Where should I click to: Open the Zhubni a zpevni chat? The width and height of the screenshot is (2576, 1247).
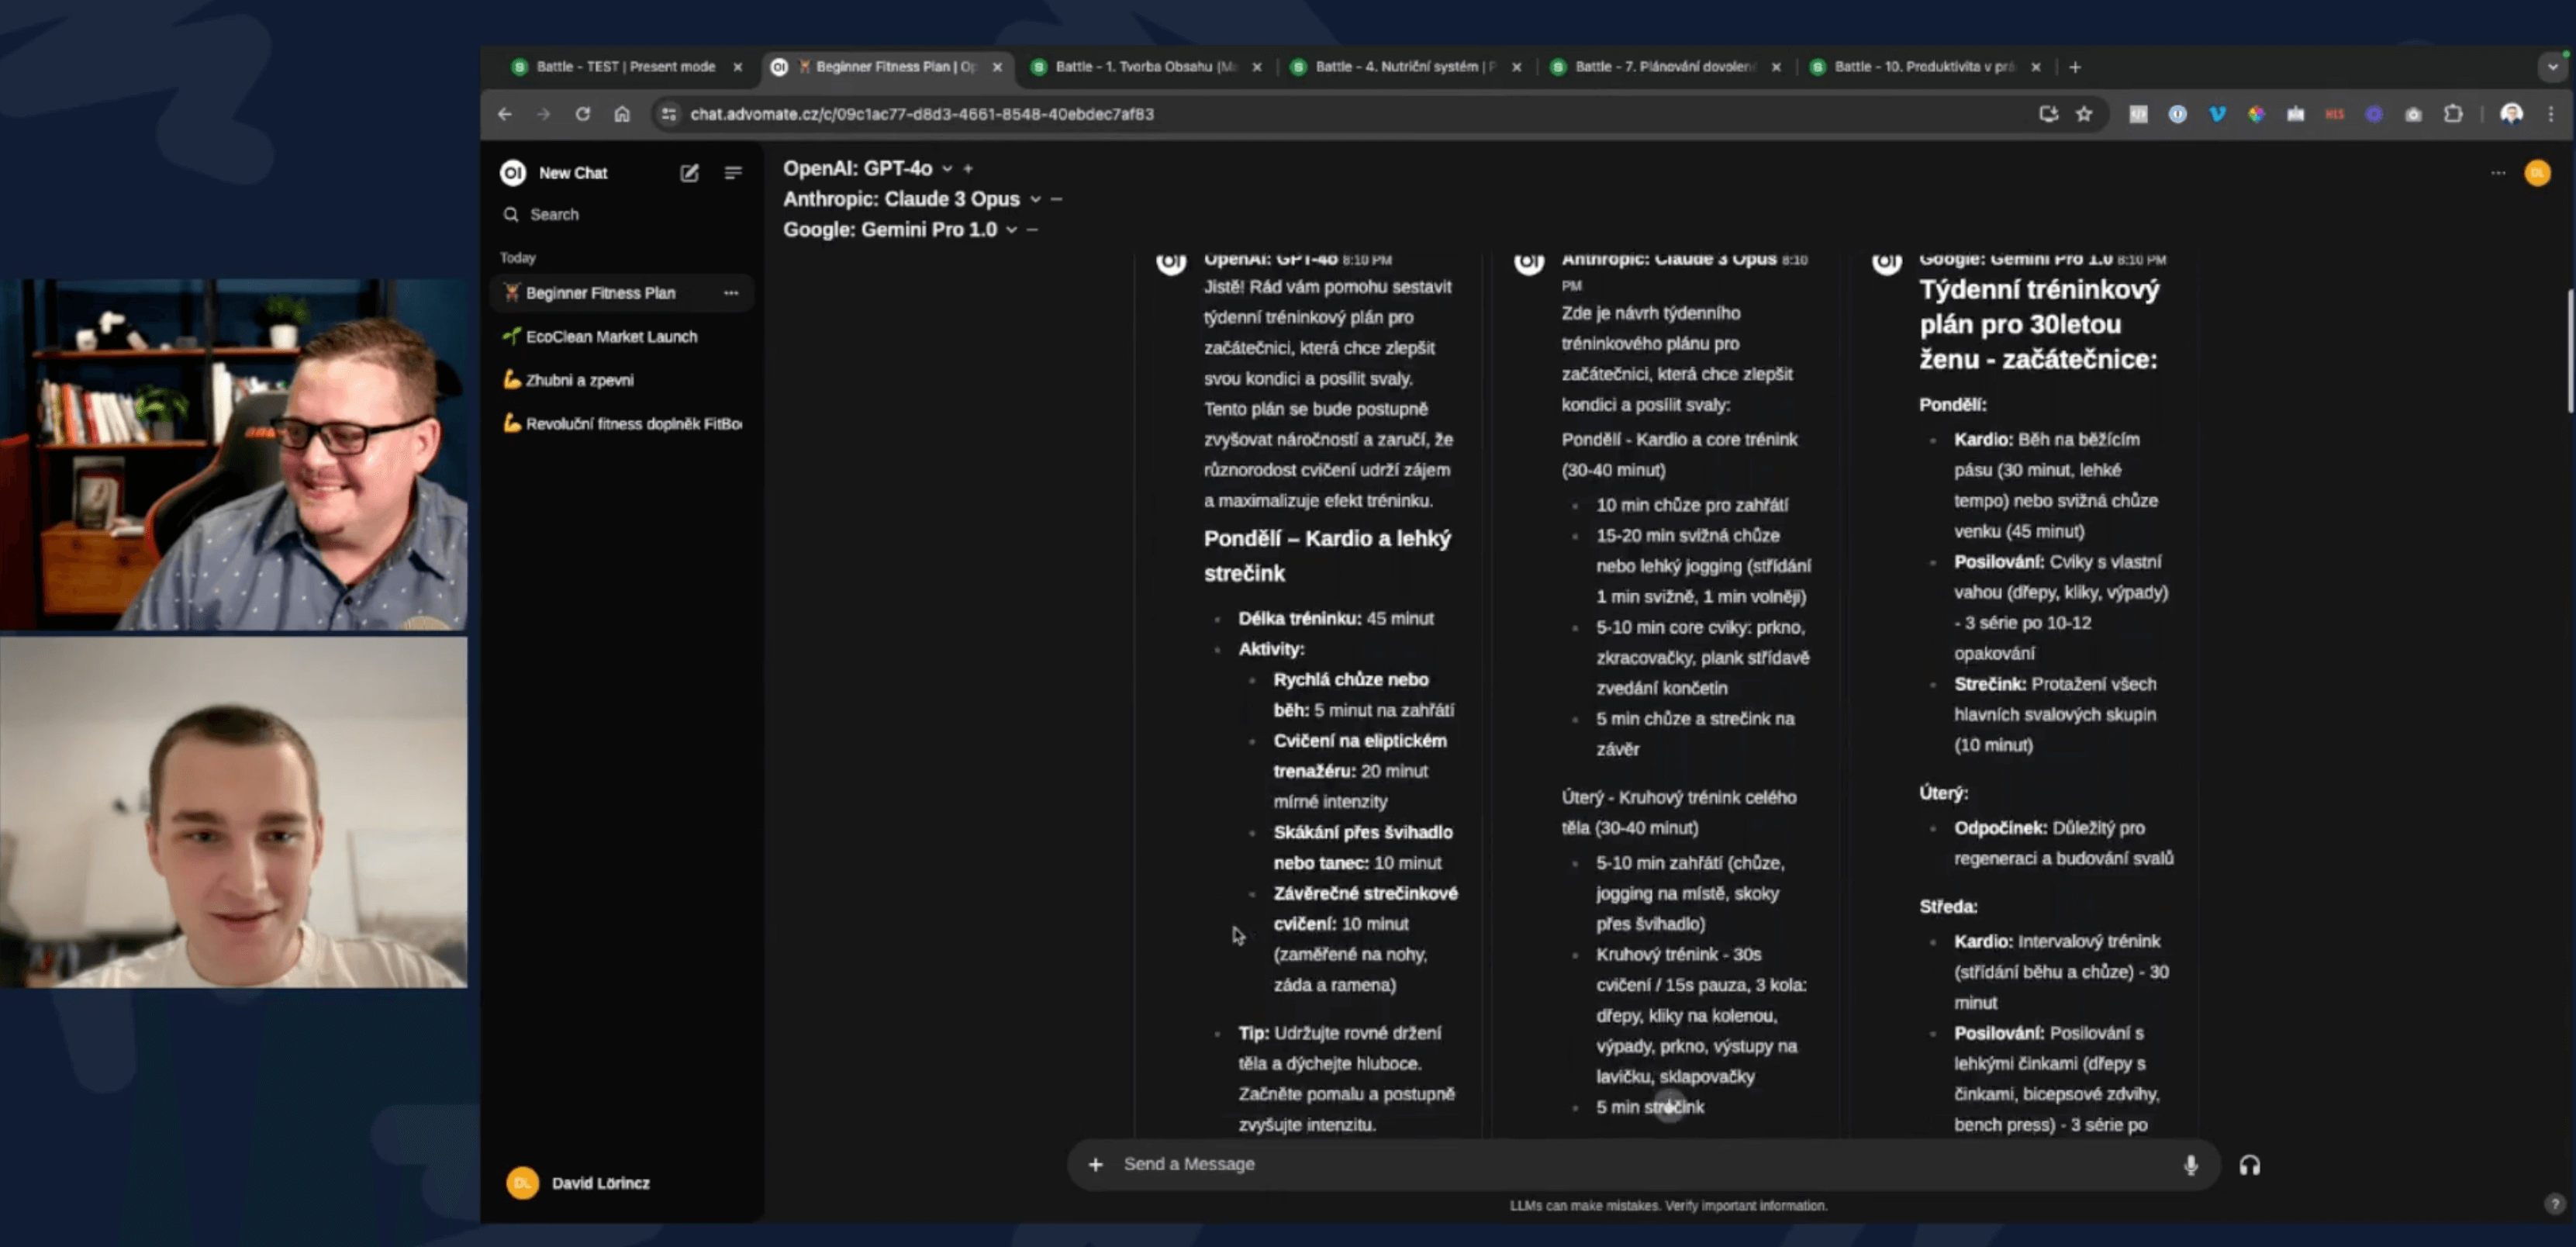[622, 380]
